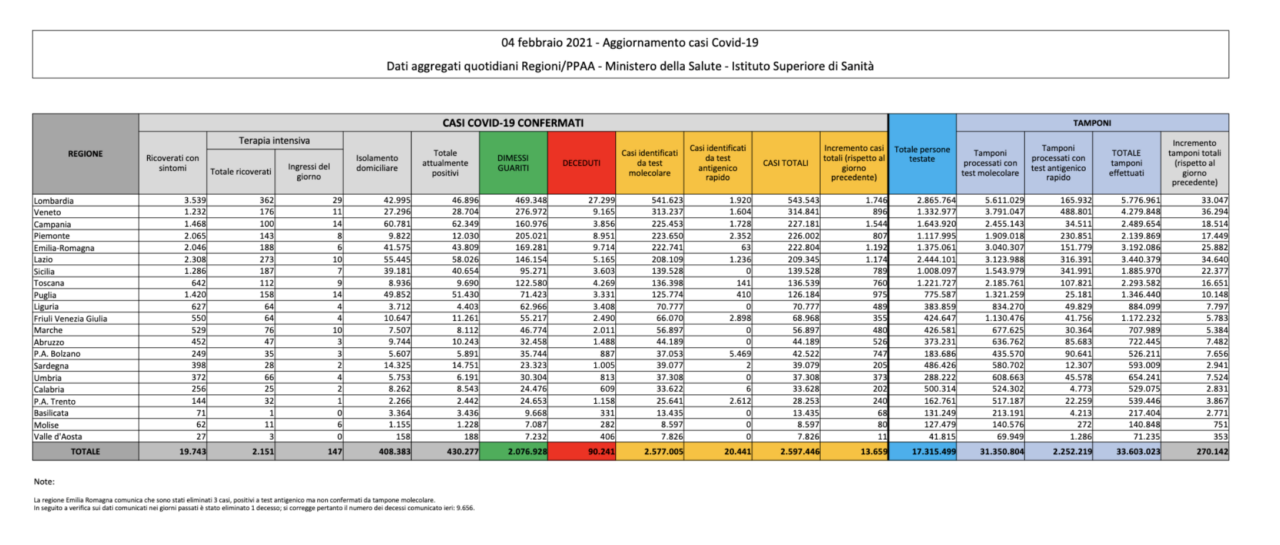Click 'Tamponi processati con test antigenico rapido' header
This screenshot has width=1280, height=545.
(1058, 161)
